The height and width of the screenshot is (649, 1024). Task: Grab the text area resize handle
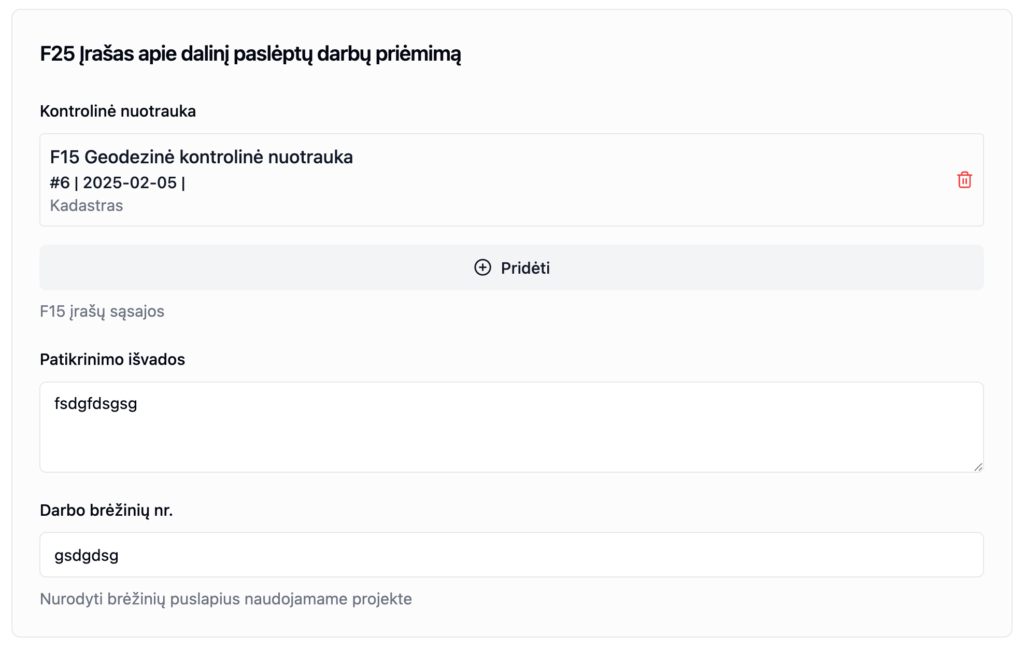click(978, 466)
